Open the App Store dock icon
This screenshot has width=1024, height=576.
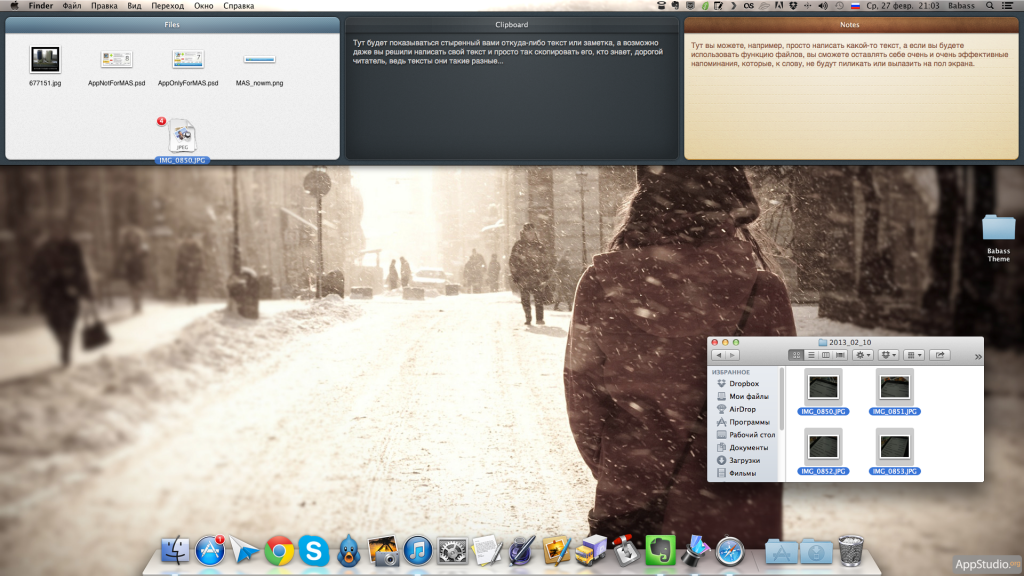[x=209, y=549]
